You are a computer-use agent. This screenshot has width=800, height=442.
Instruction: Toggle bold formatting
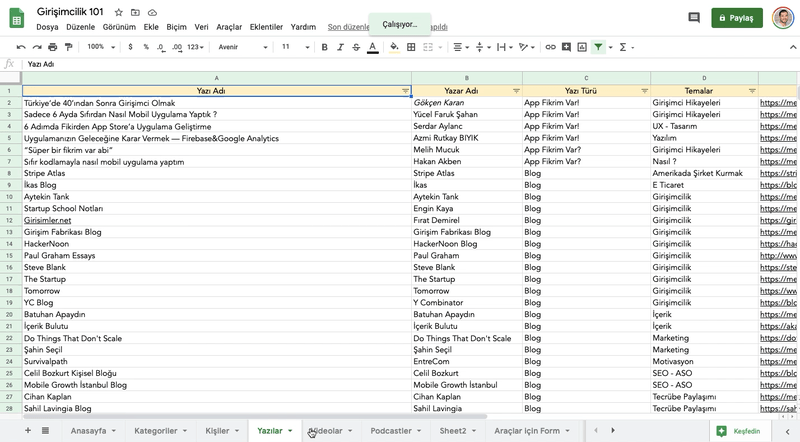[324, 47]
